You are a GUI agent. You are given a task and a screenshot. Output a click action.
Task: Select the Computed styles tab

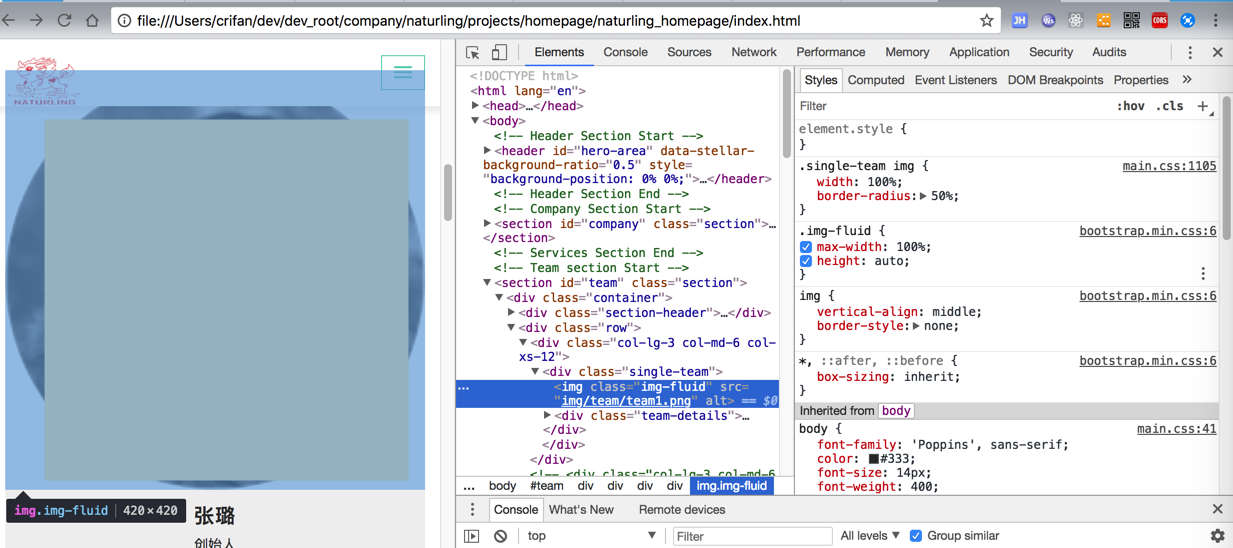point(876,80)
